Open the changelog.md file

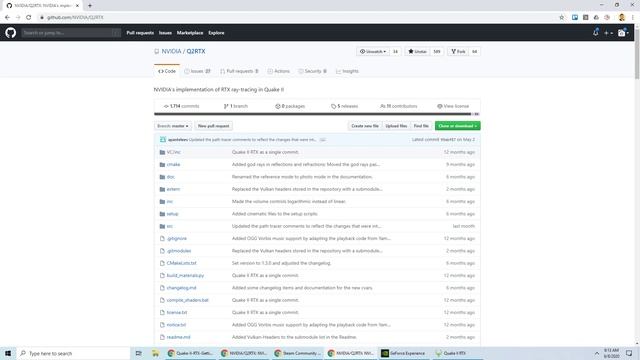click(182, 288)
